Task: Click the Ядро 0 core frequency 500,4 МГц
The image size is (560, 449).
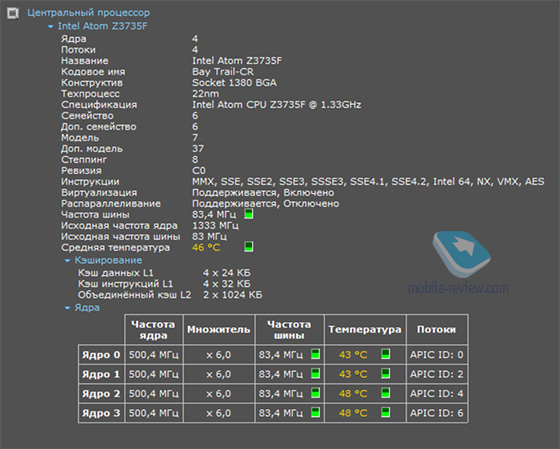Action: tap(154, 355)
